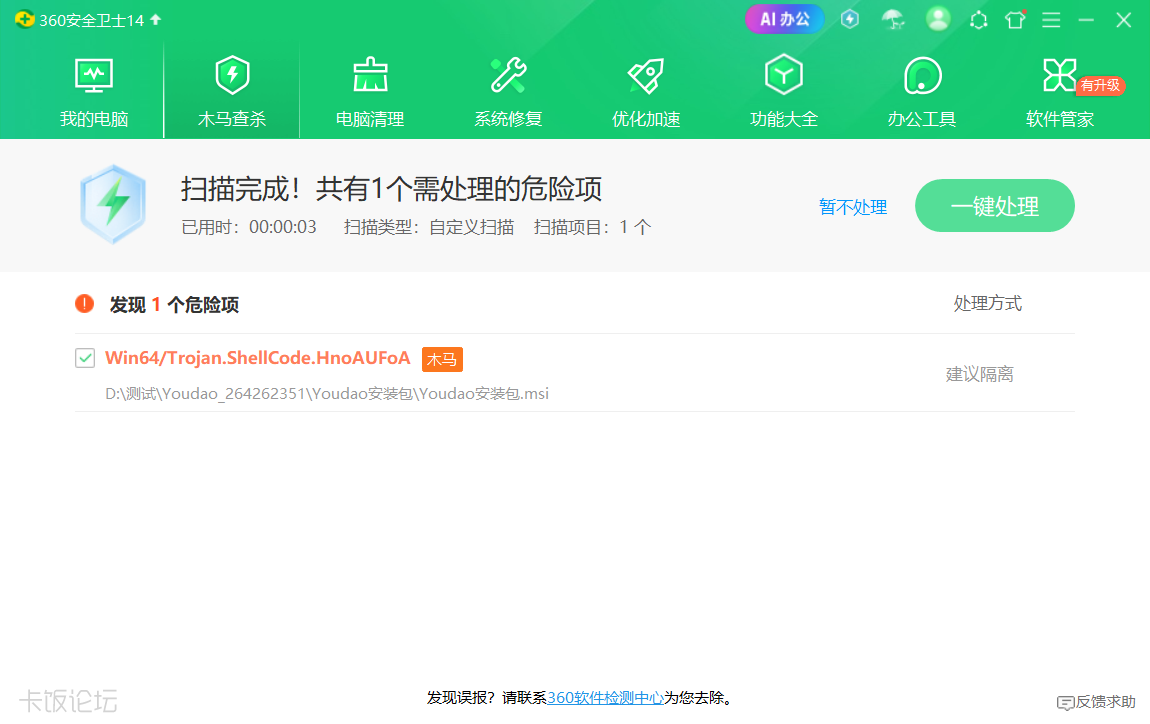Open the skin shirt icon

point(1015,20)
